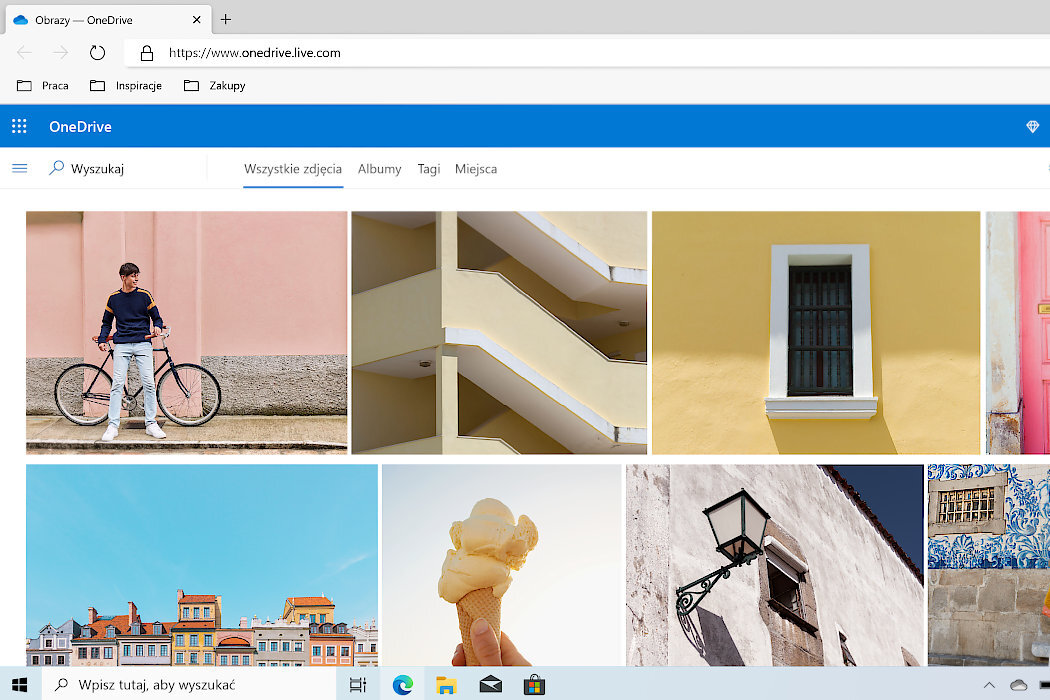The image size is (1050, 700).
Task: Show hidden system tray icons
Action: click(x=989, y=685)
